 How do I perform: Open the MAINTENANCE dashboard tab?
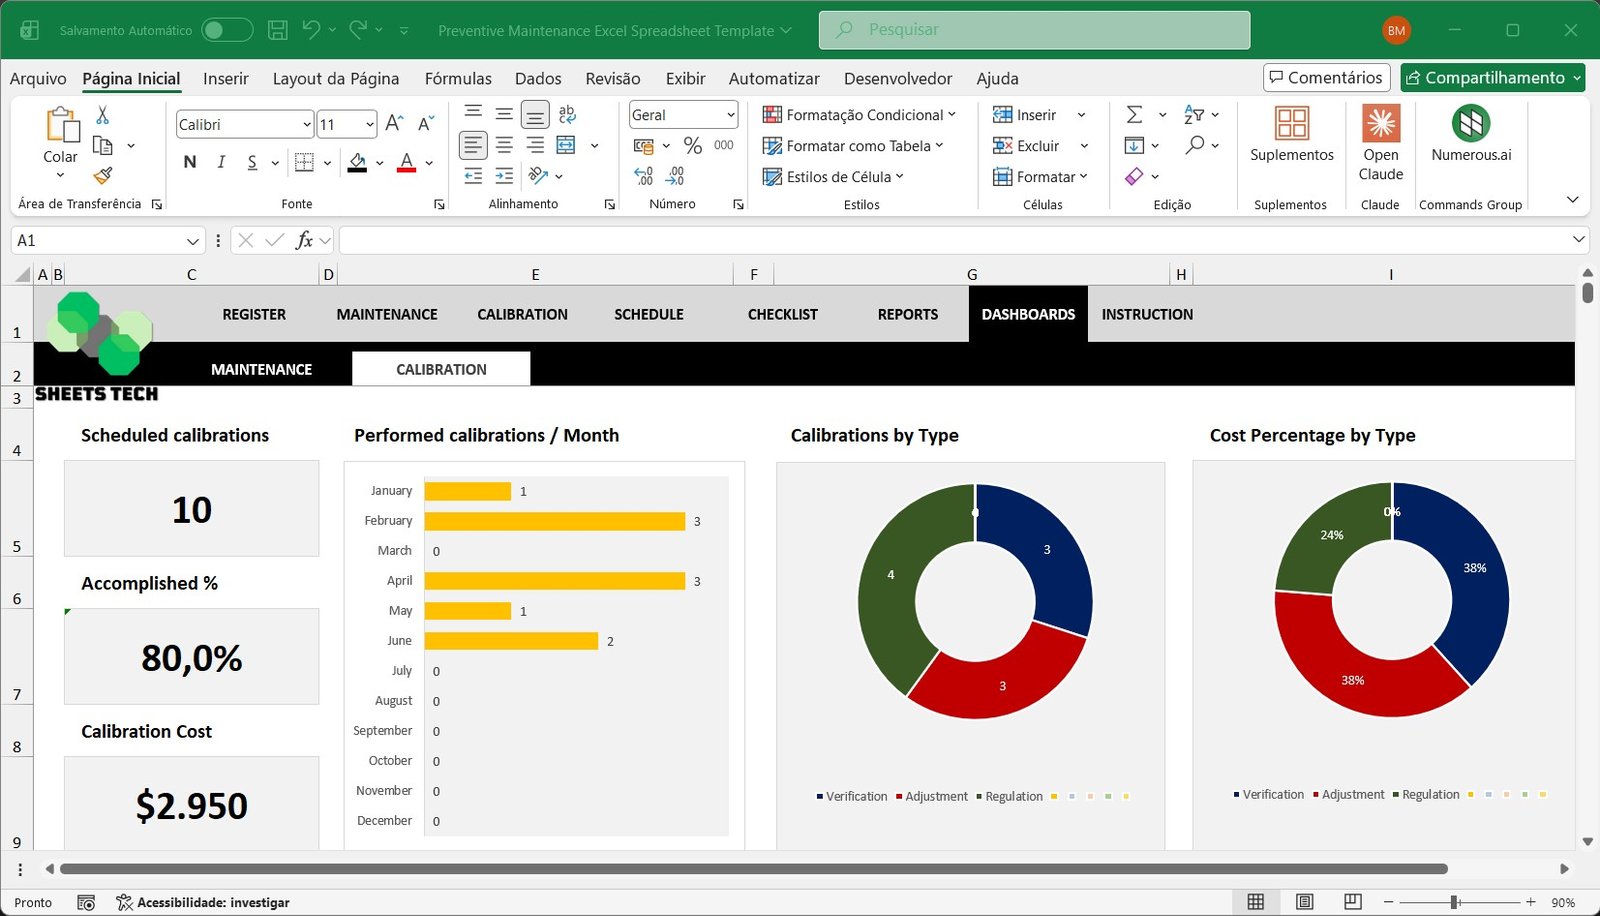(x=260, y=368)
